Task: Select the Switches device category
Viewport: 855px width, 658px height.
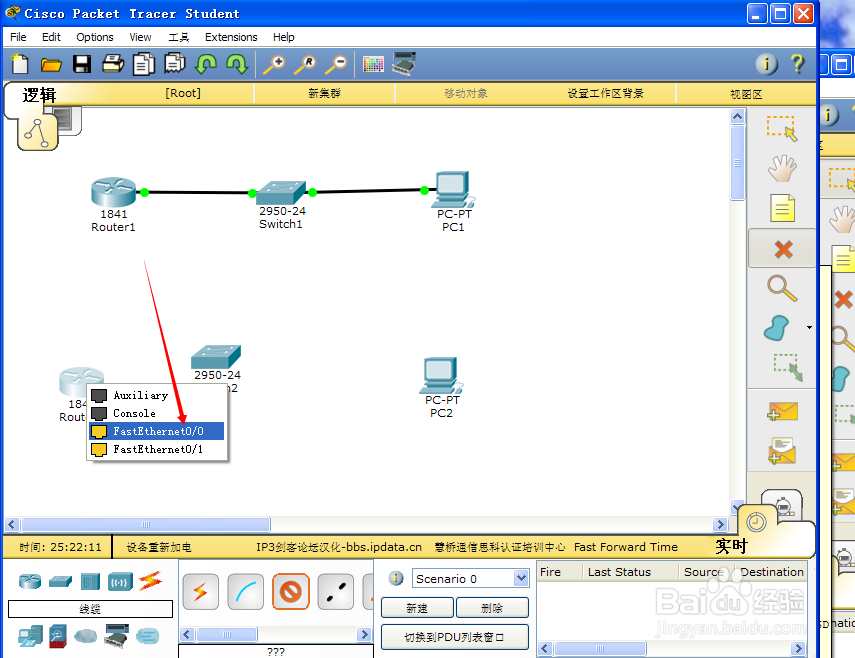Action: point(60,581)
